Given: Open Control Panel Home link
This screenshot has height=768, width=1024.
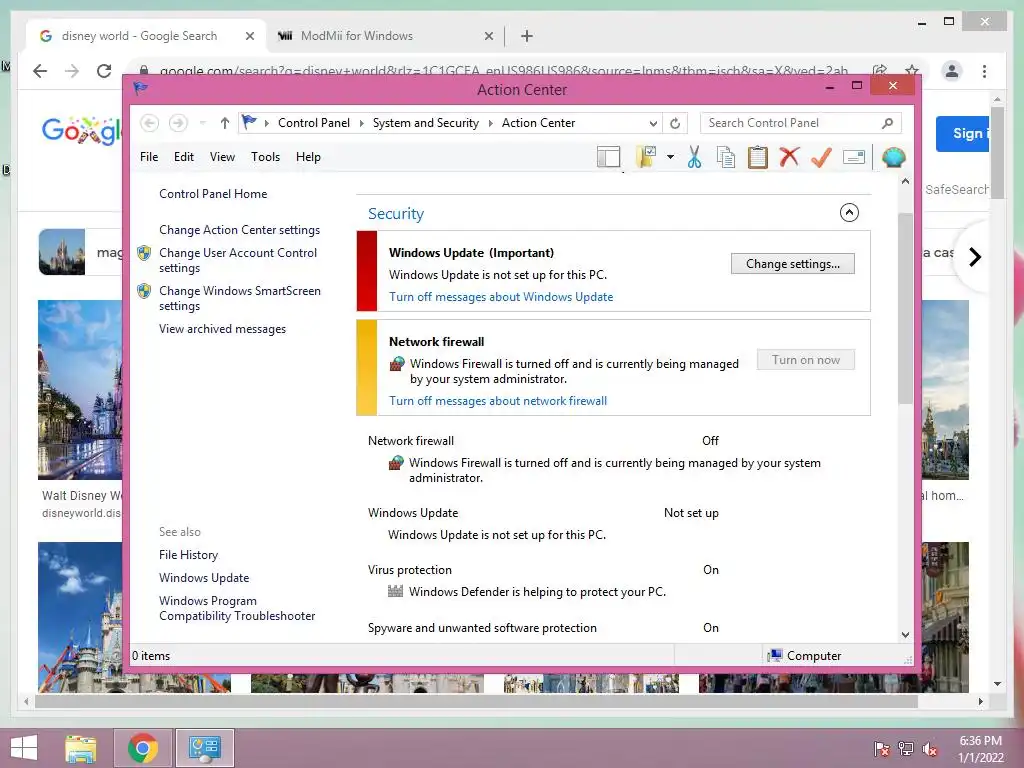Looking at the screenshot, I should [x=213, y=194].
